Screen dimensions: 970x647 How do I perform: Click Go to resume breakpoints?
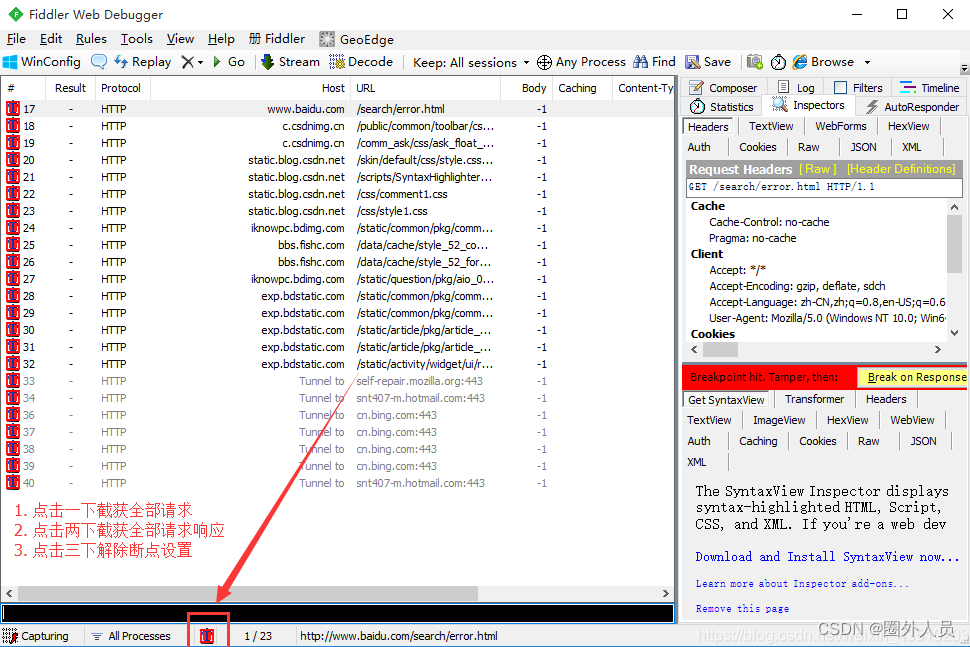tap(228, 62)
